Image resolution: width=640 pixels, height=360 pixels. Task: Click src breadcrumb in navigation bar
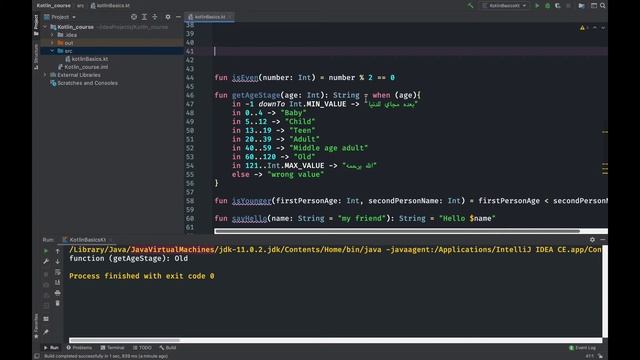coord(80,6)
